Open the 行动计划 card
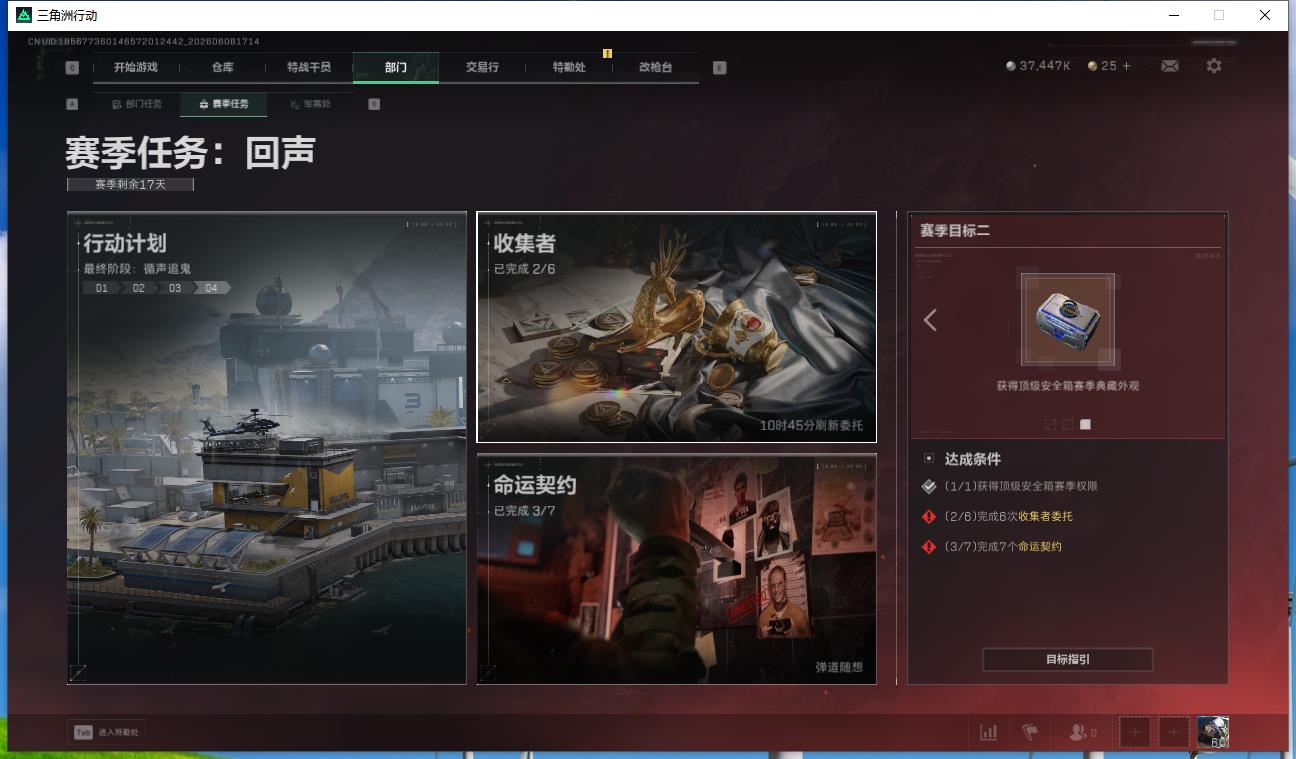 (267, 448)
